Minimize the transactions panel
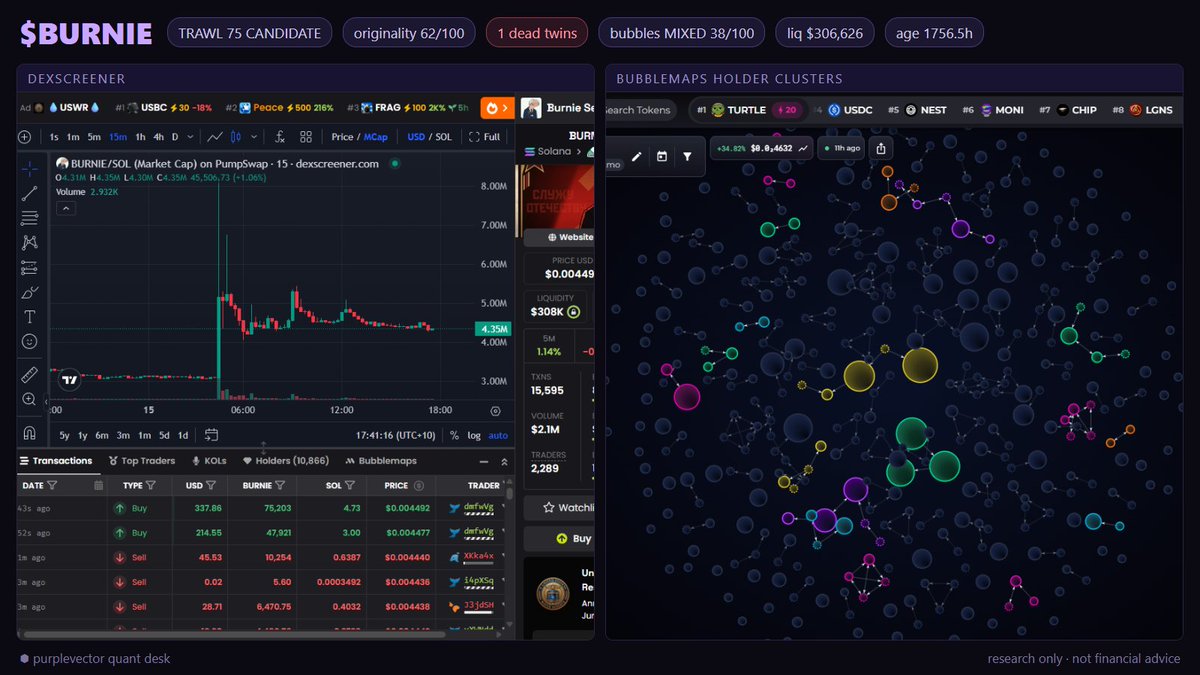This screenshot has height=675, width=1200. coord(484,462)
